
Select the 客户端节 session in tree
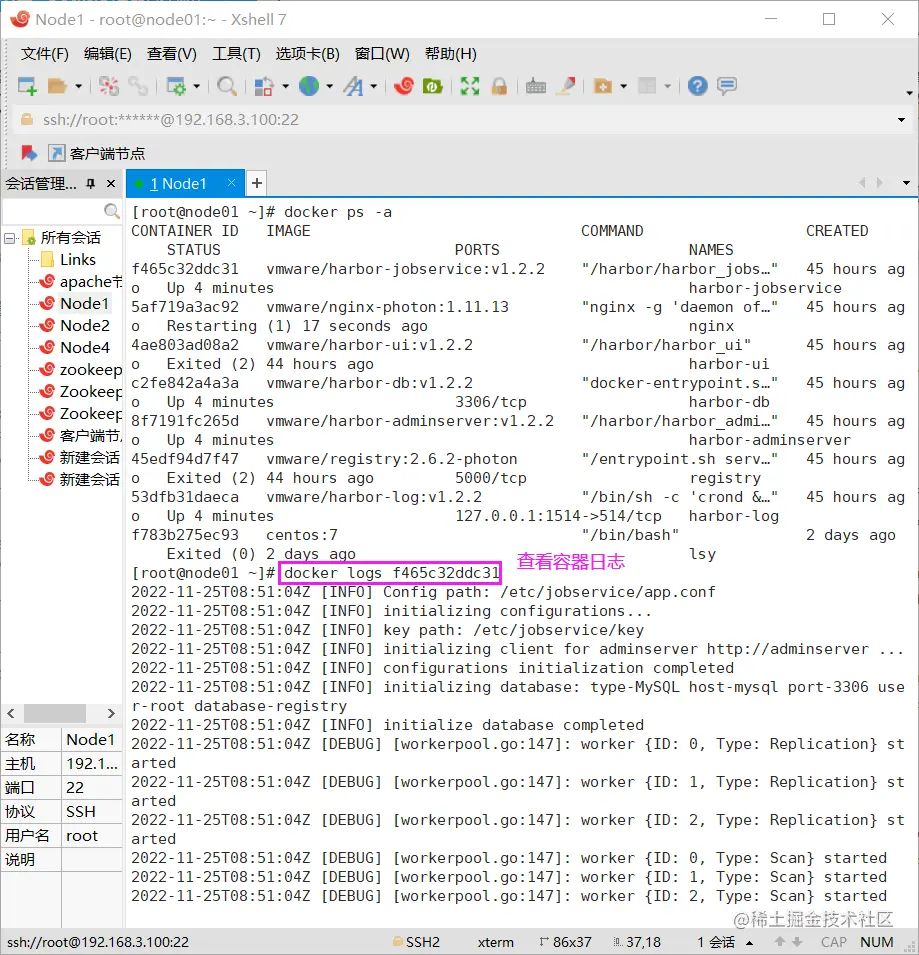point(80,435)
